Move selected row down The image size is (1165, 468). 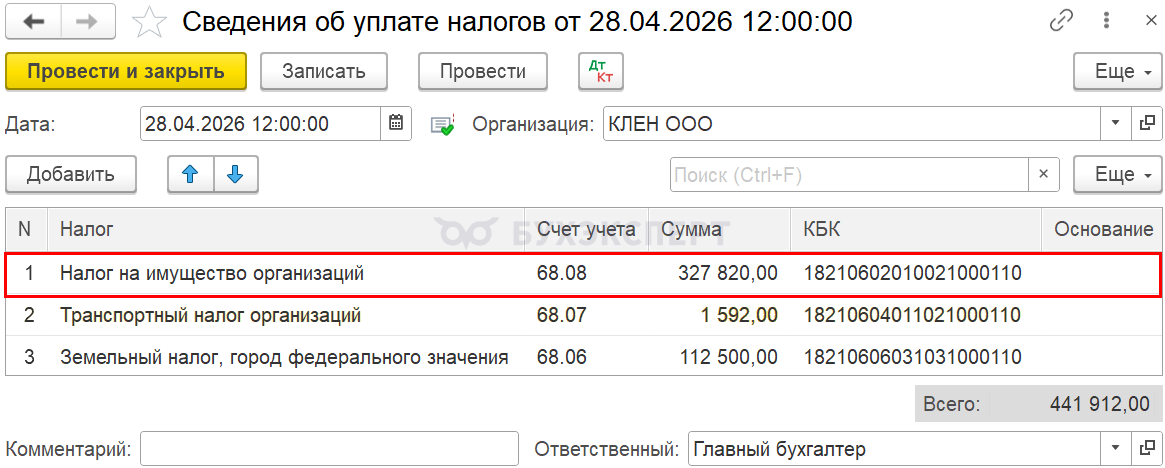(235, 174)
